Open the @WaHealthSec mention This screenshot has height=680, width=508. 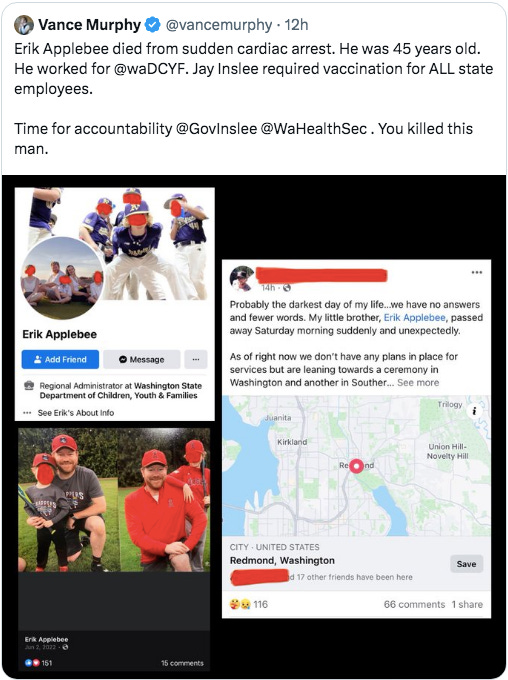314,129
